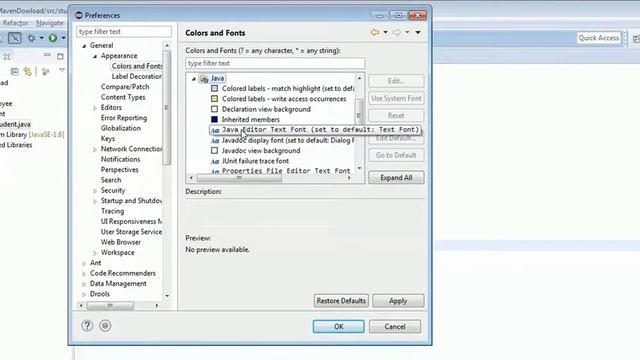Open the dropdown arrow next to the Debug icon
This screenshot has height=360, width=640.
[x=41, y=38]
